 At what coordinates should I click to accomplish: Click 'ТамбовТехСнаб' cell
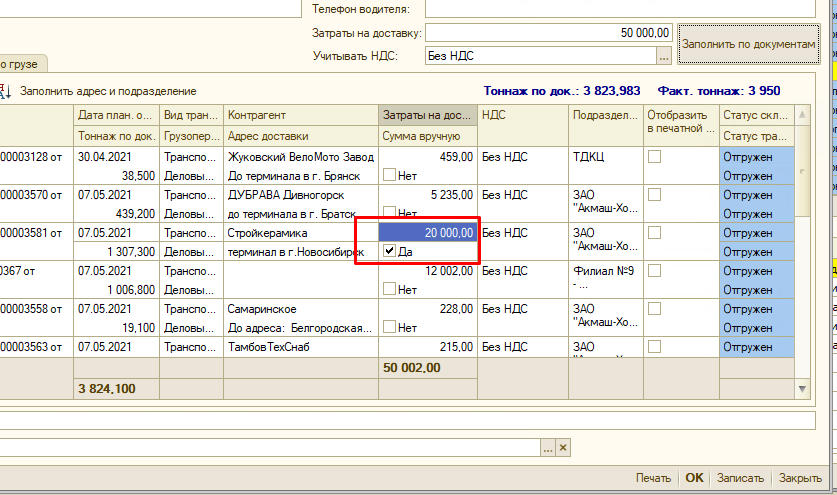click(301, 347)
